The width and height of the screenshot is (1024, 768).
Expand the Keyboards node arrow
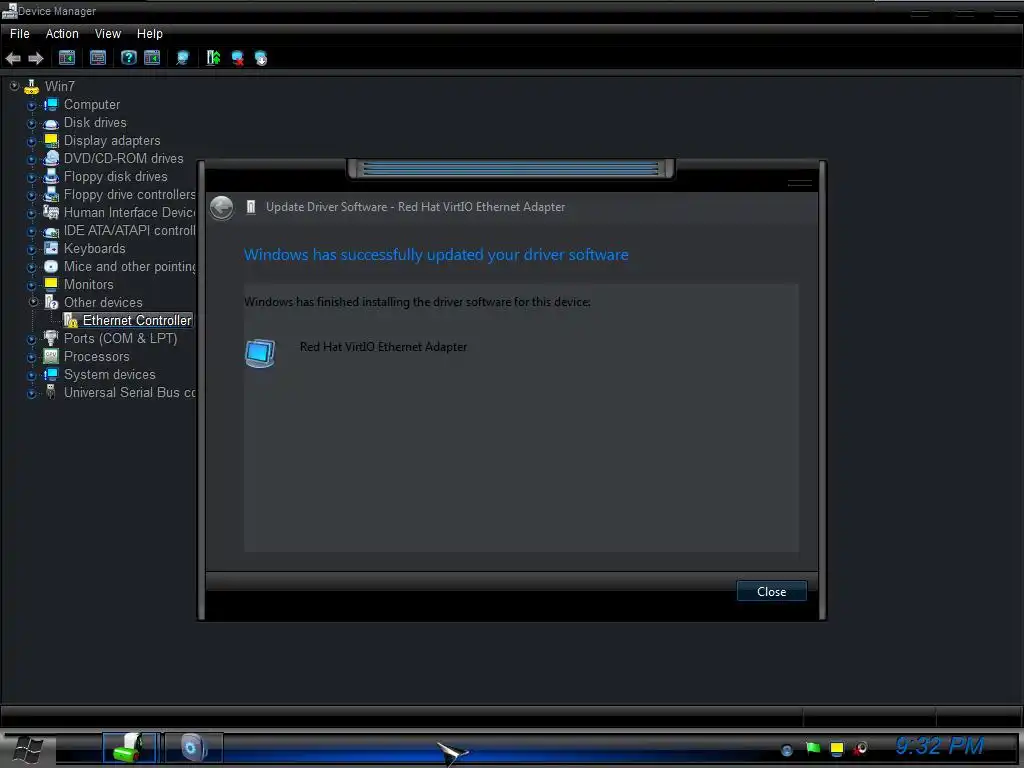(31, 249)
